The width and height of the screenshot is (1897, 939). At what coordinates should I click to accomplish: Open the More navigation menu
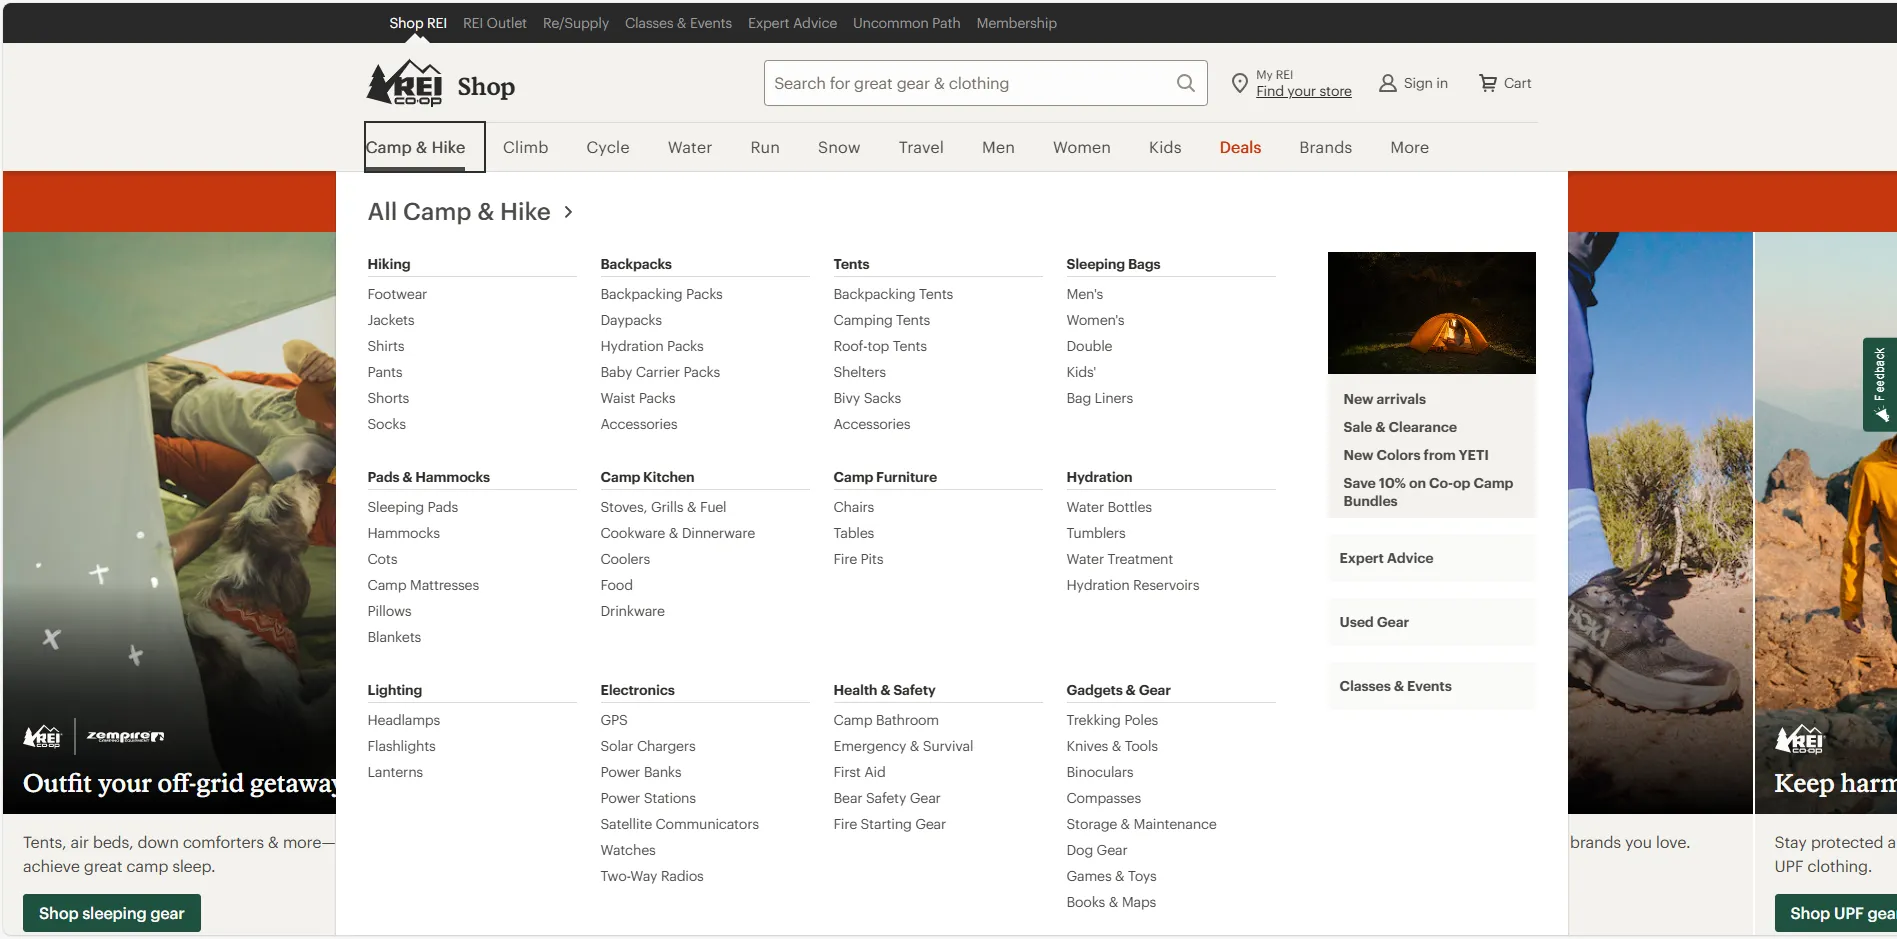(x=1409, y=147)
